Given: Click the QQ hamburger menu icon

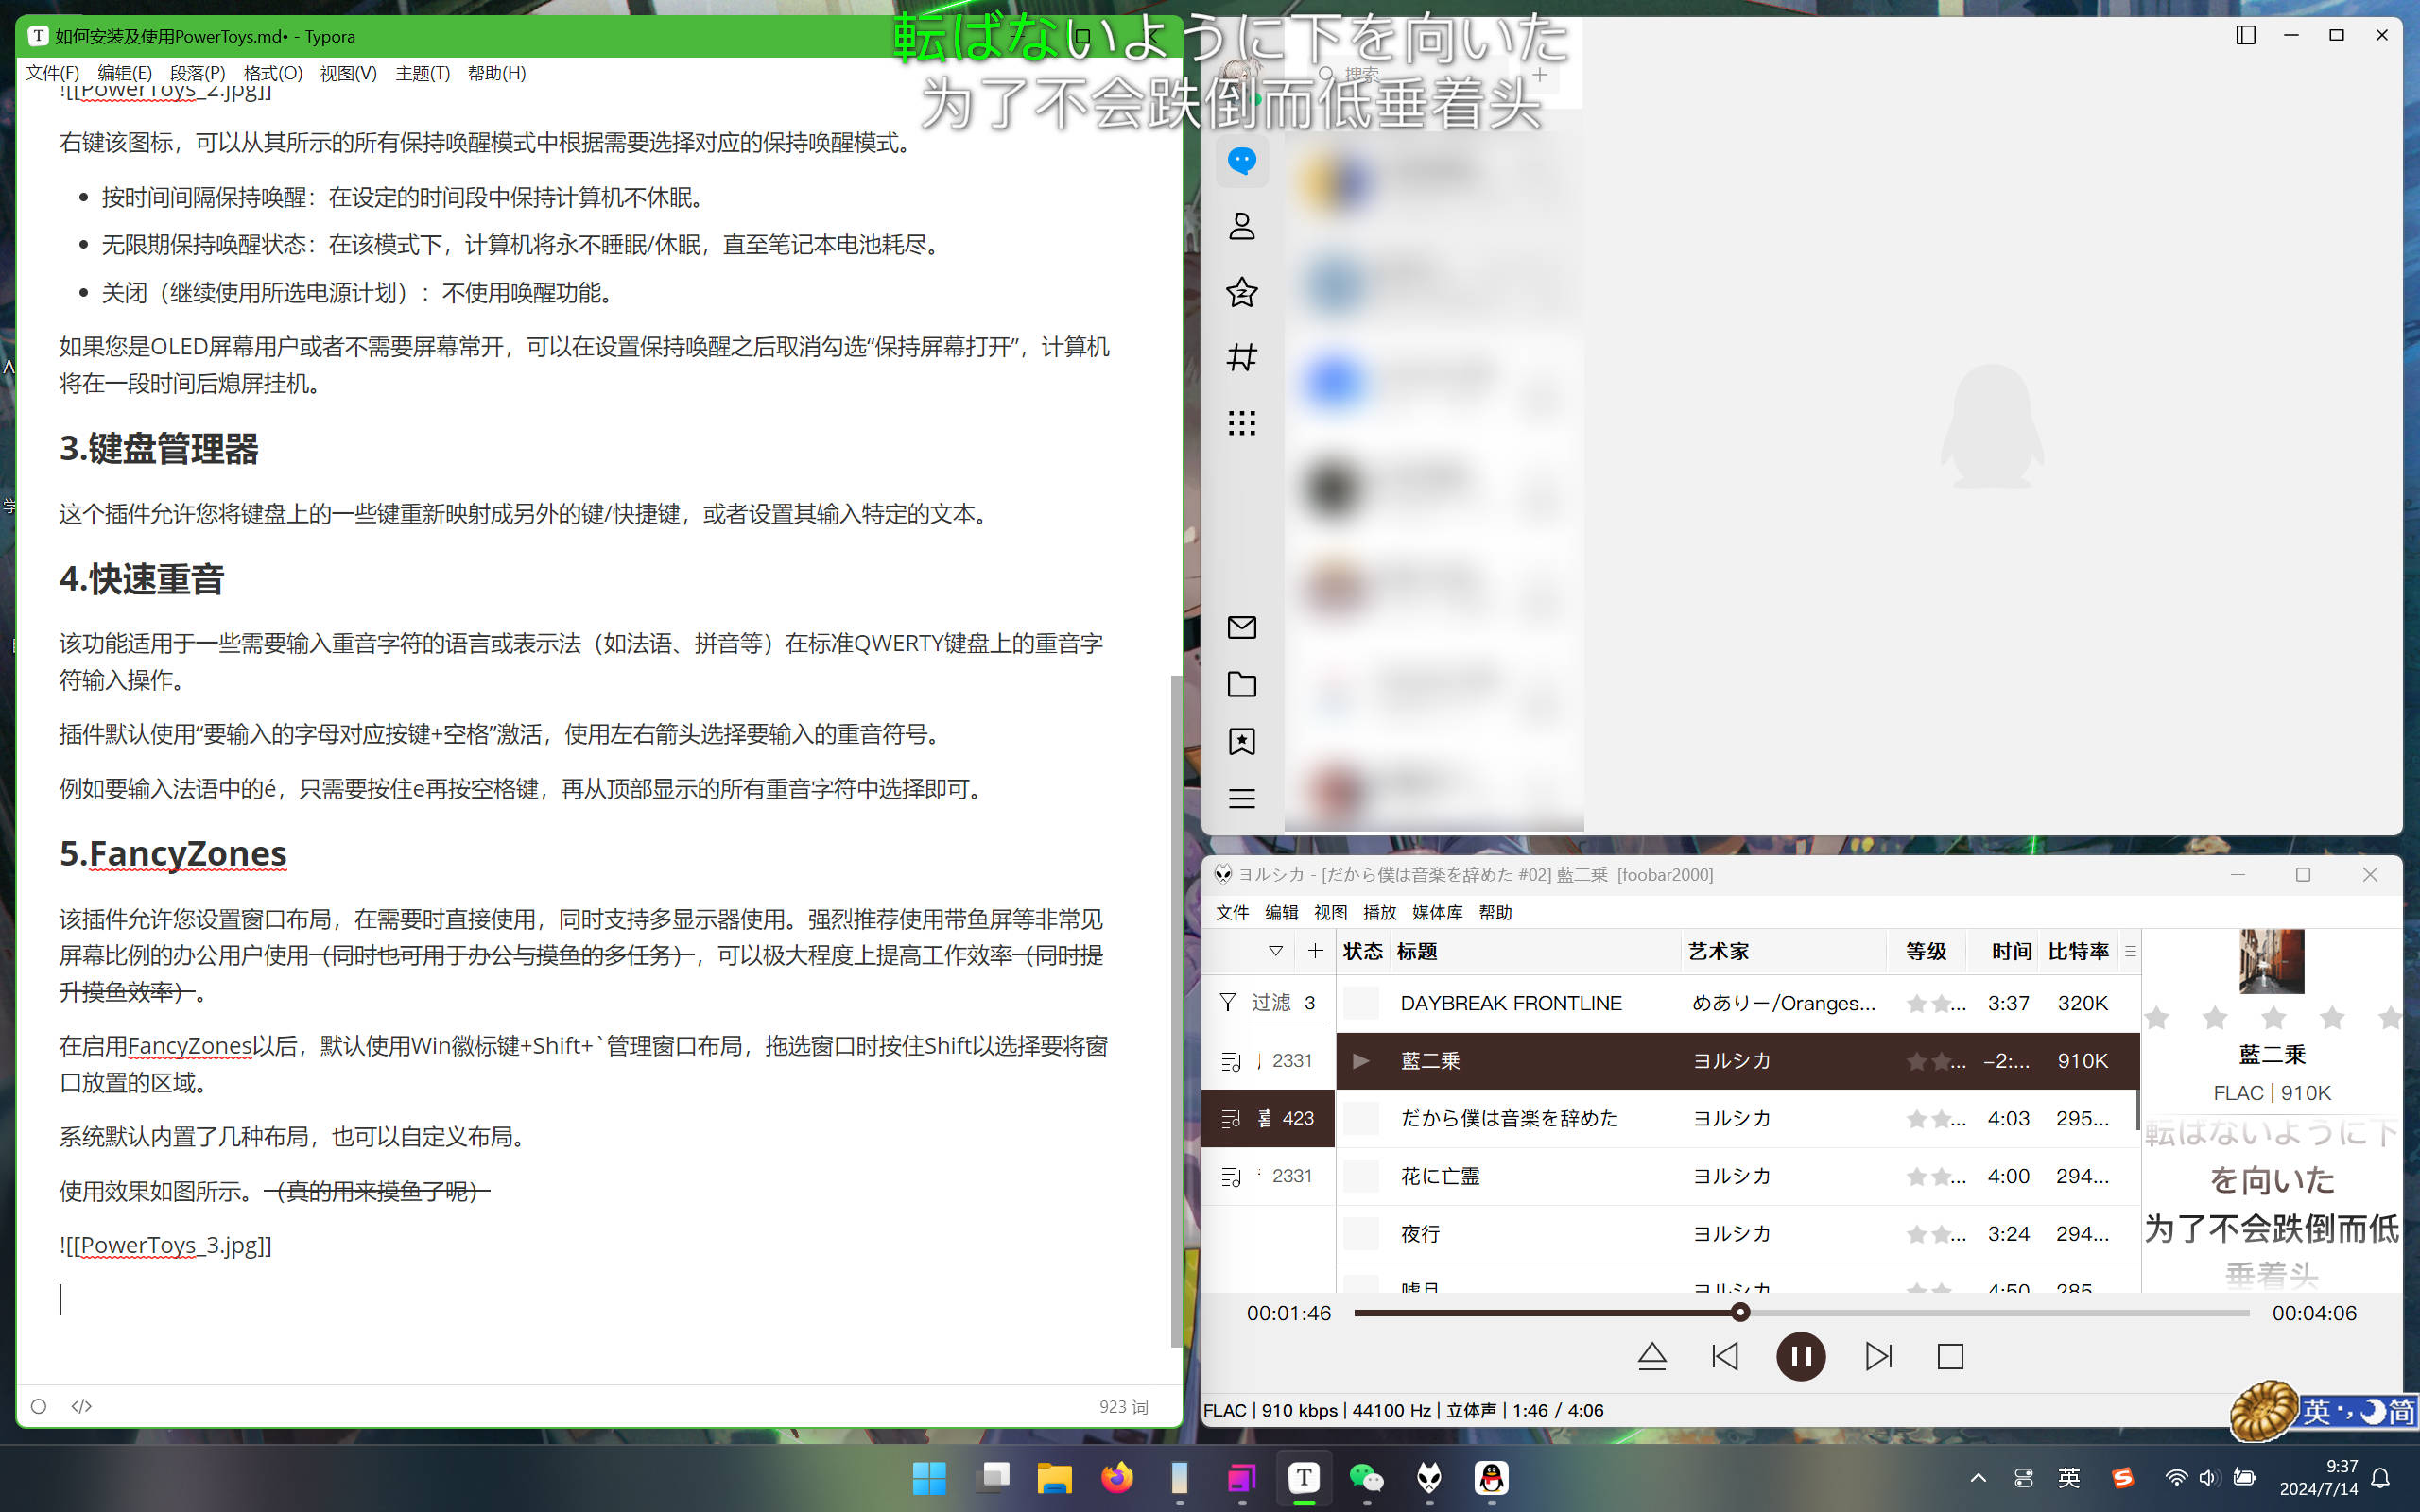Looking at the screenshot, I should point(1241,798).
